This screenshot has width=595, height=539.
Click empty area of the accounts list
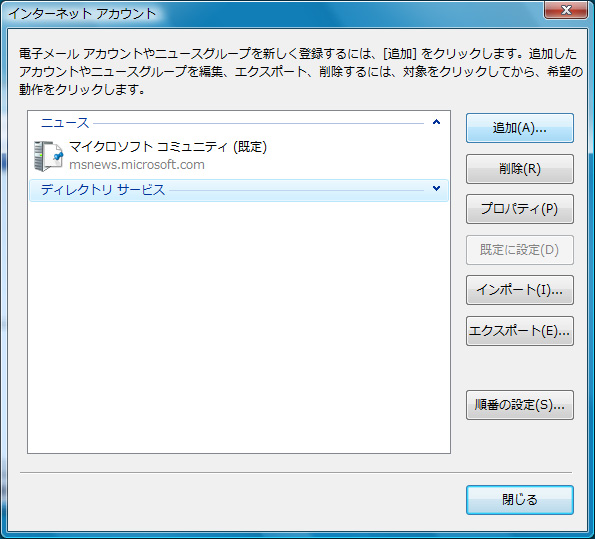[x=239, y=326]
